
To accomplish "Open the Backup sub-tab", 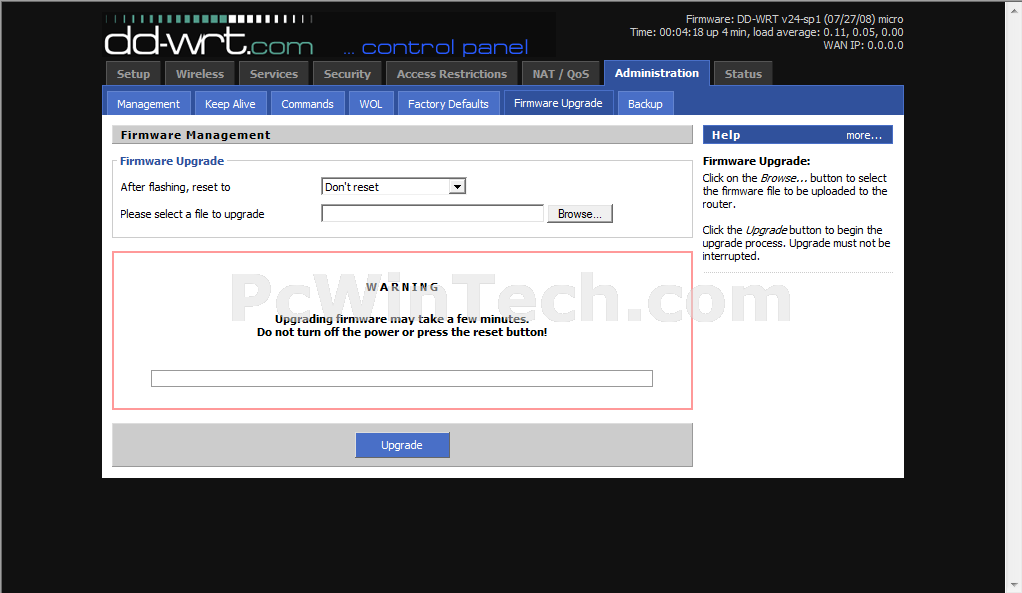I will tap(645, 104).
